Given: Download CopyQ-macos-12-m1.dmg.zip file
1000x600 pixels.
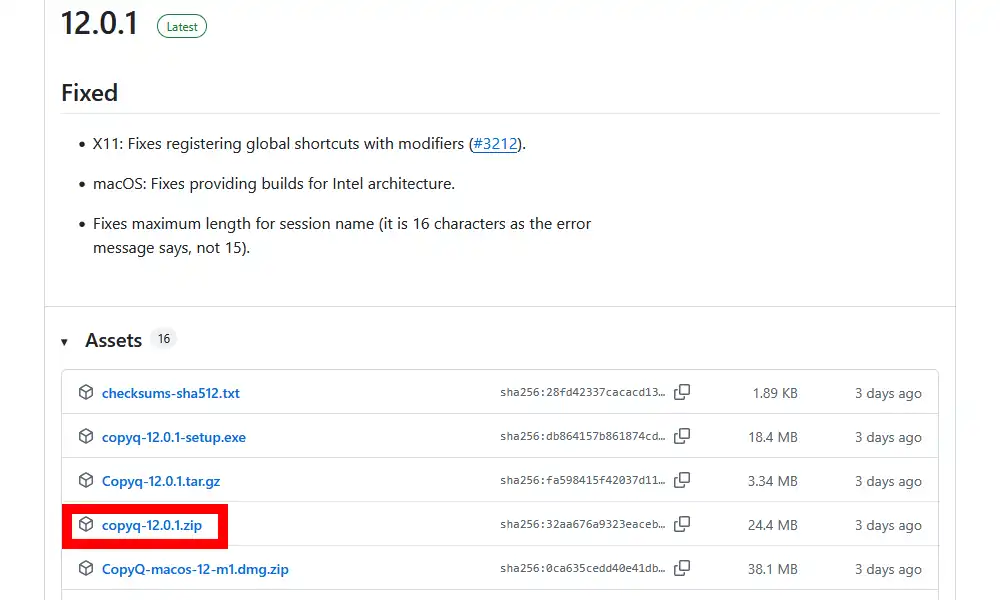Looking at the screenshot, I should point(195,569).
